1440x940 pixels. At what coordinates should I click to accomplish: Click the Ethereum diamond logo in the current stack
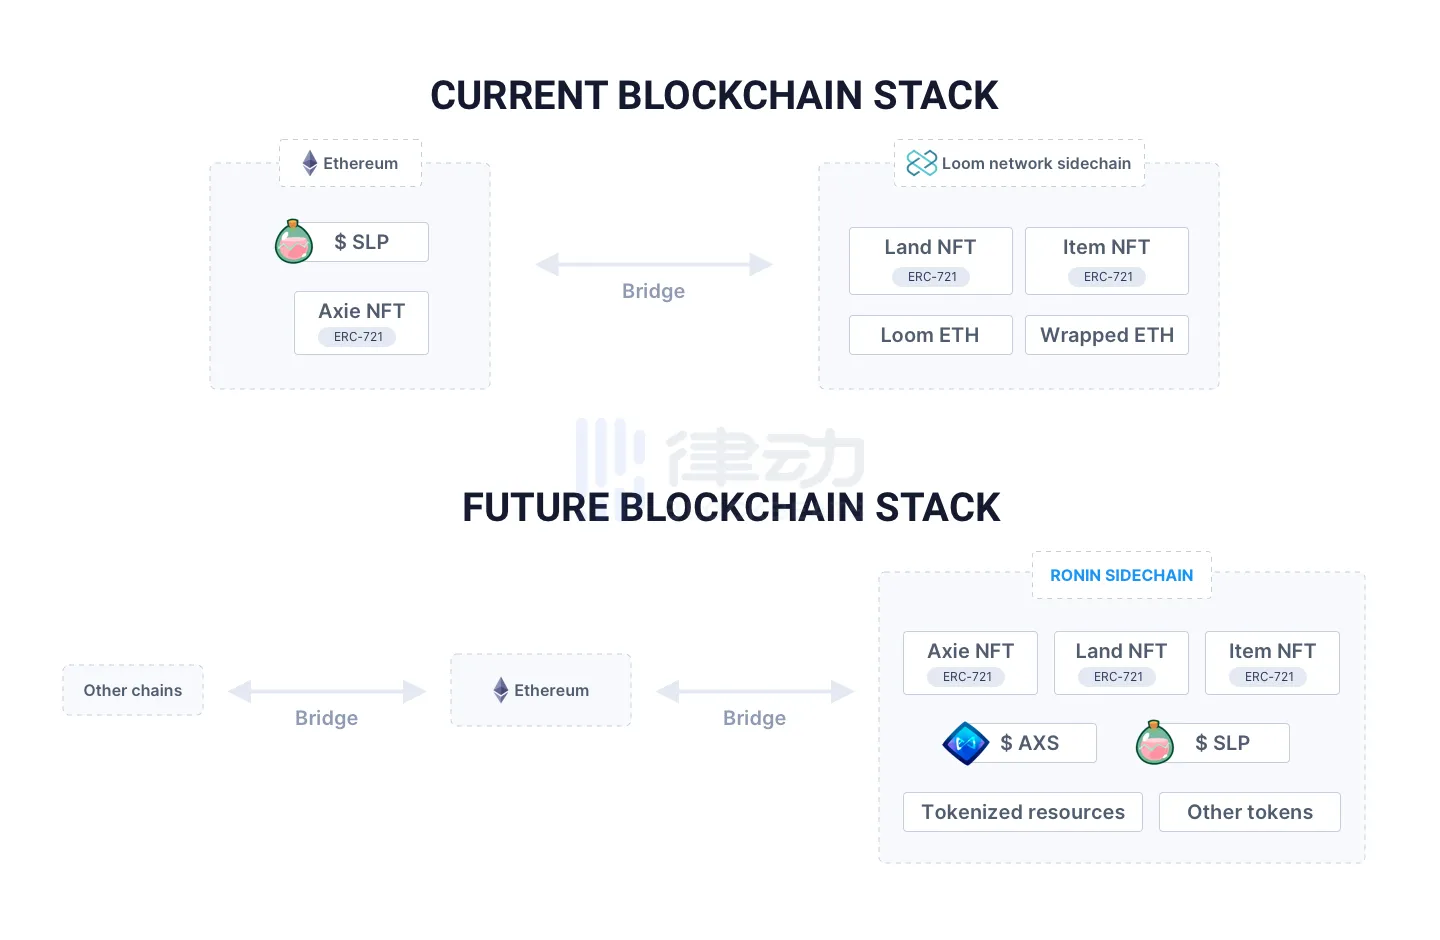coord(310,163)
